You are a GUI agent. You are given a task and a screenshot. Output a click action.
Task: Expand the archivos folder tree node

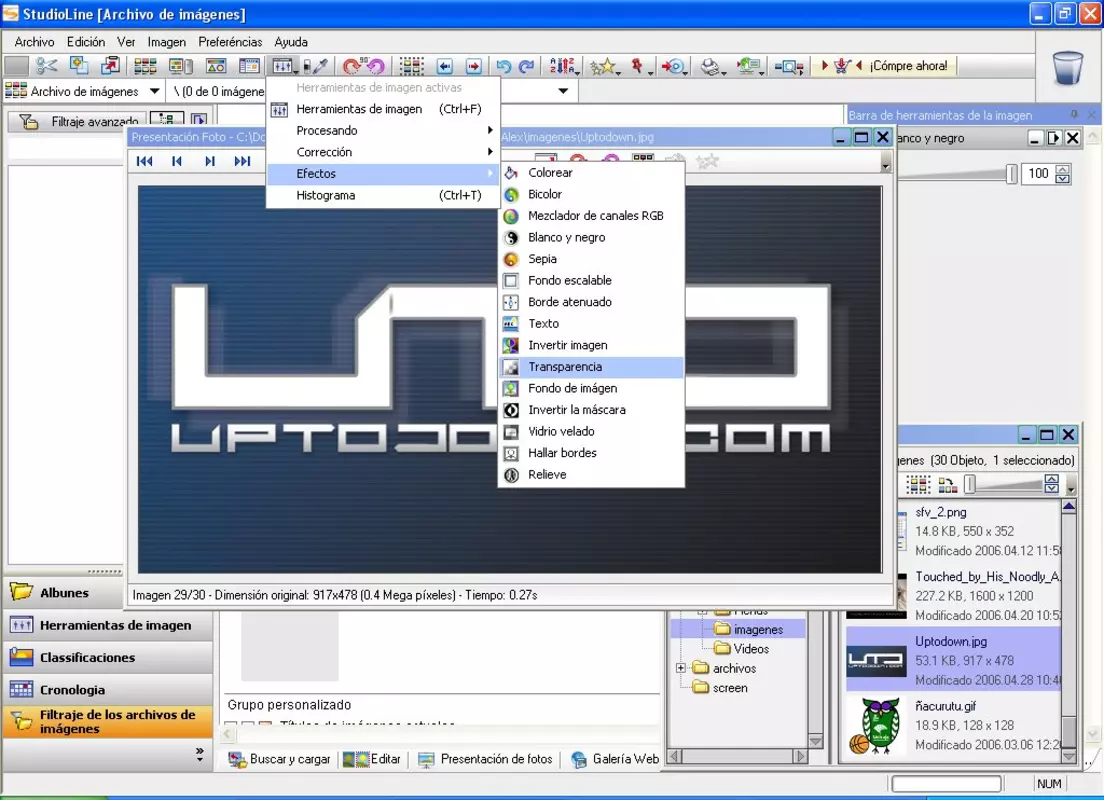click(x=681, y=668)
